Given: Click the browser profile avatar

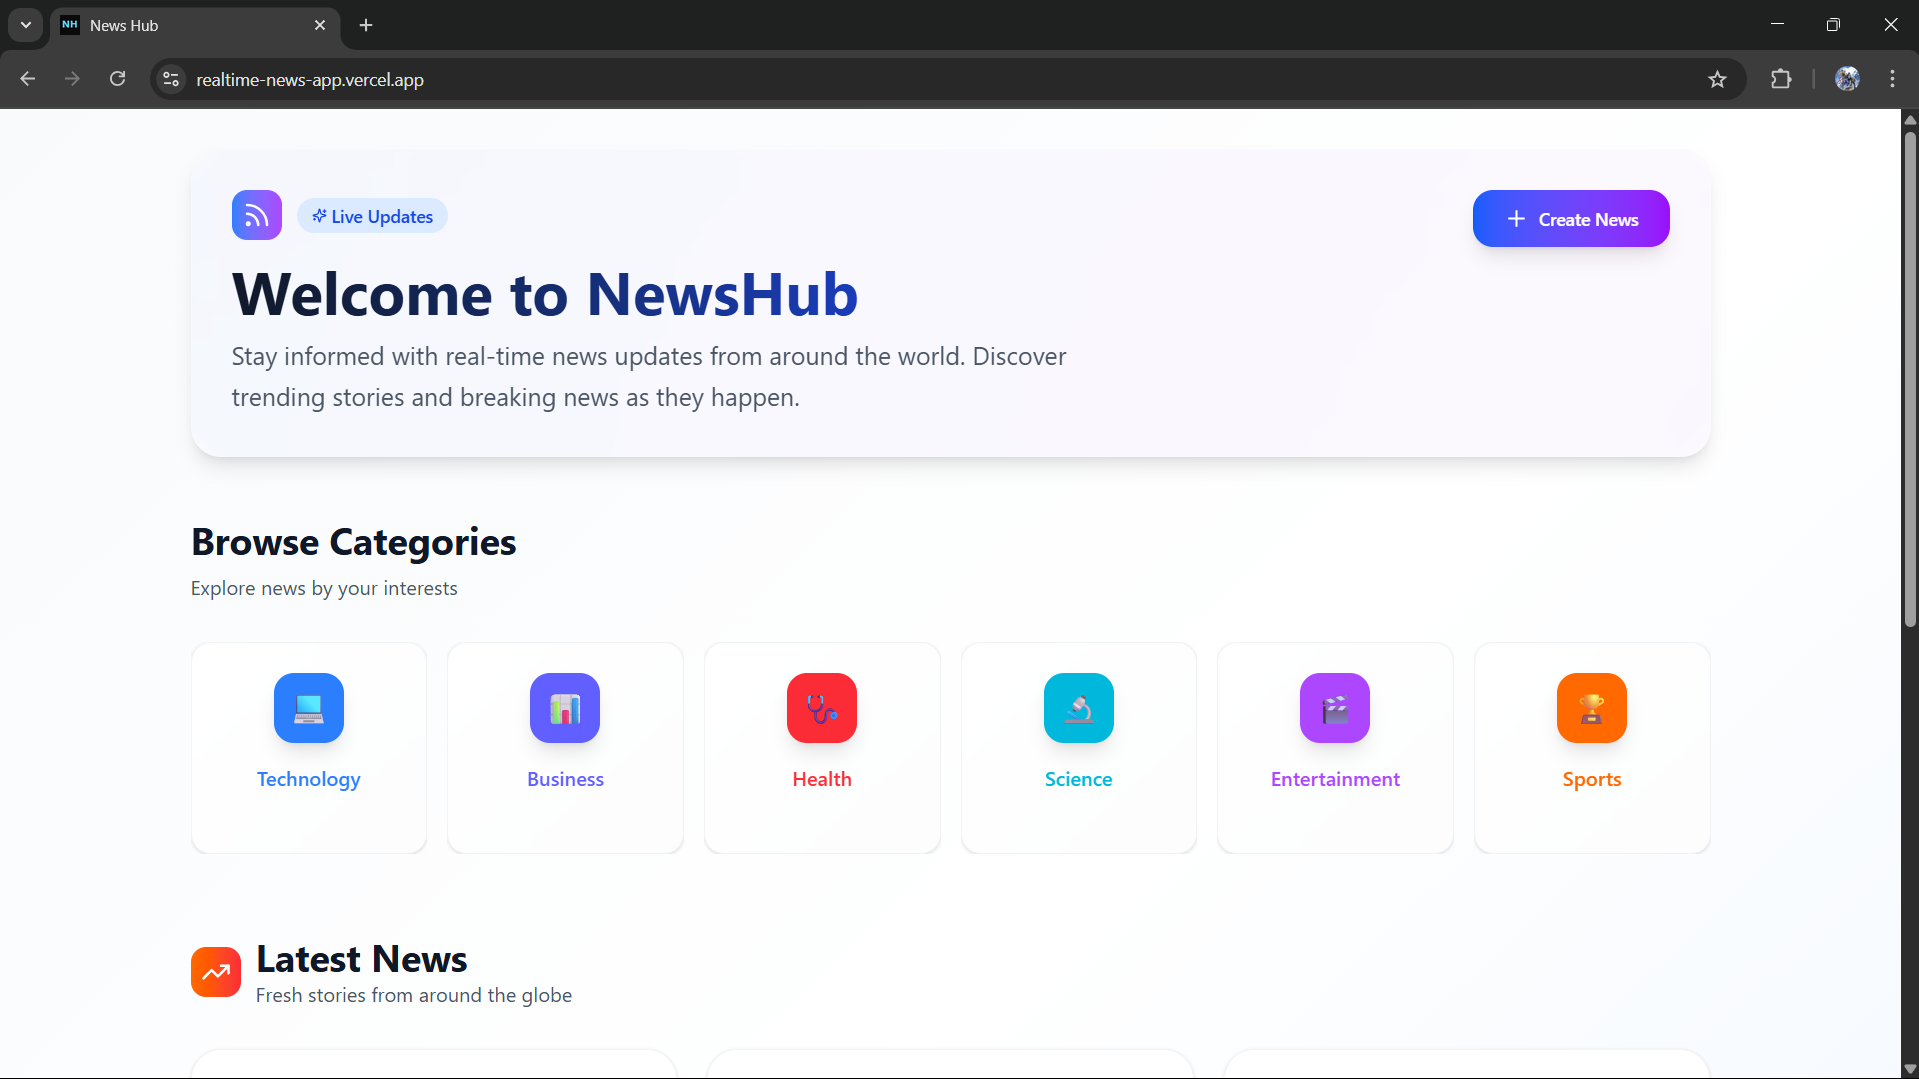Looking at the screenshot, I should [x=1848, y=79].
